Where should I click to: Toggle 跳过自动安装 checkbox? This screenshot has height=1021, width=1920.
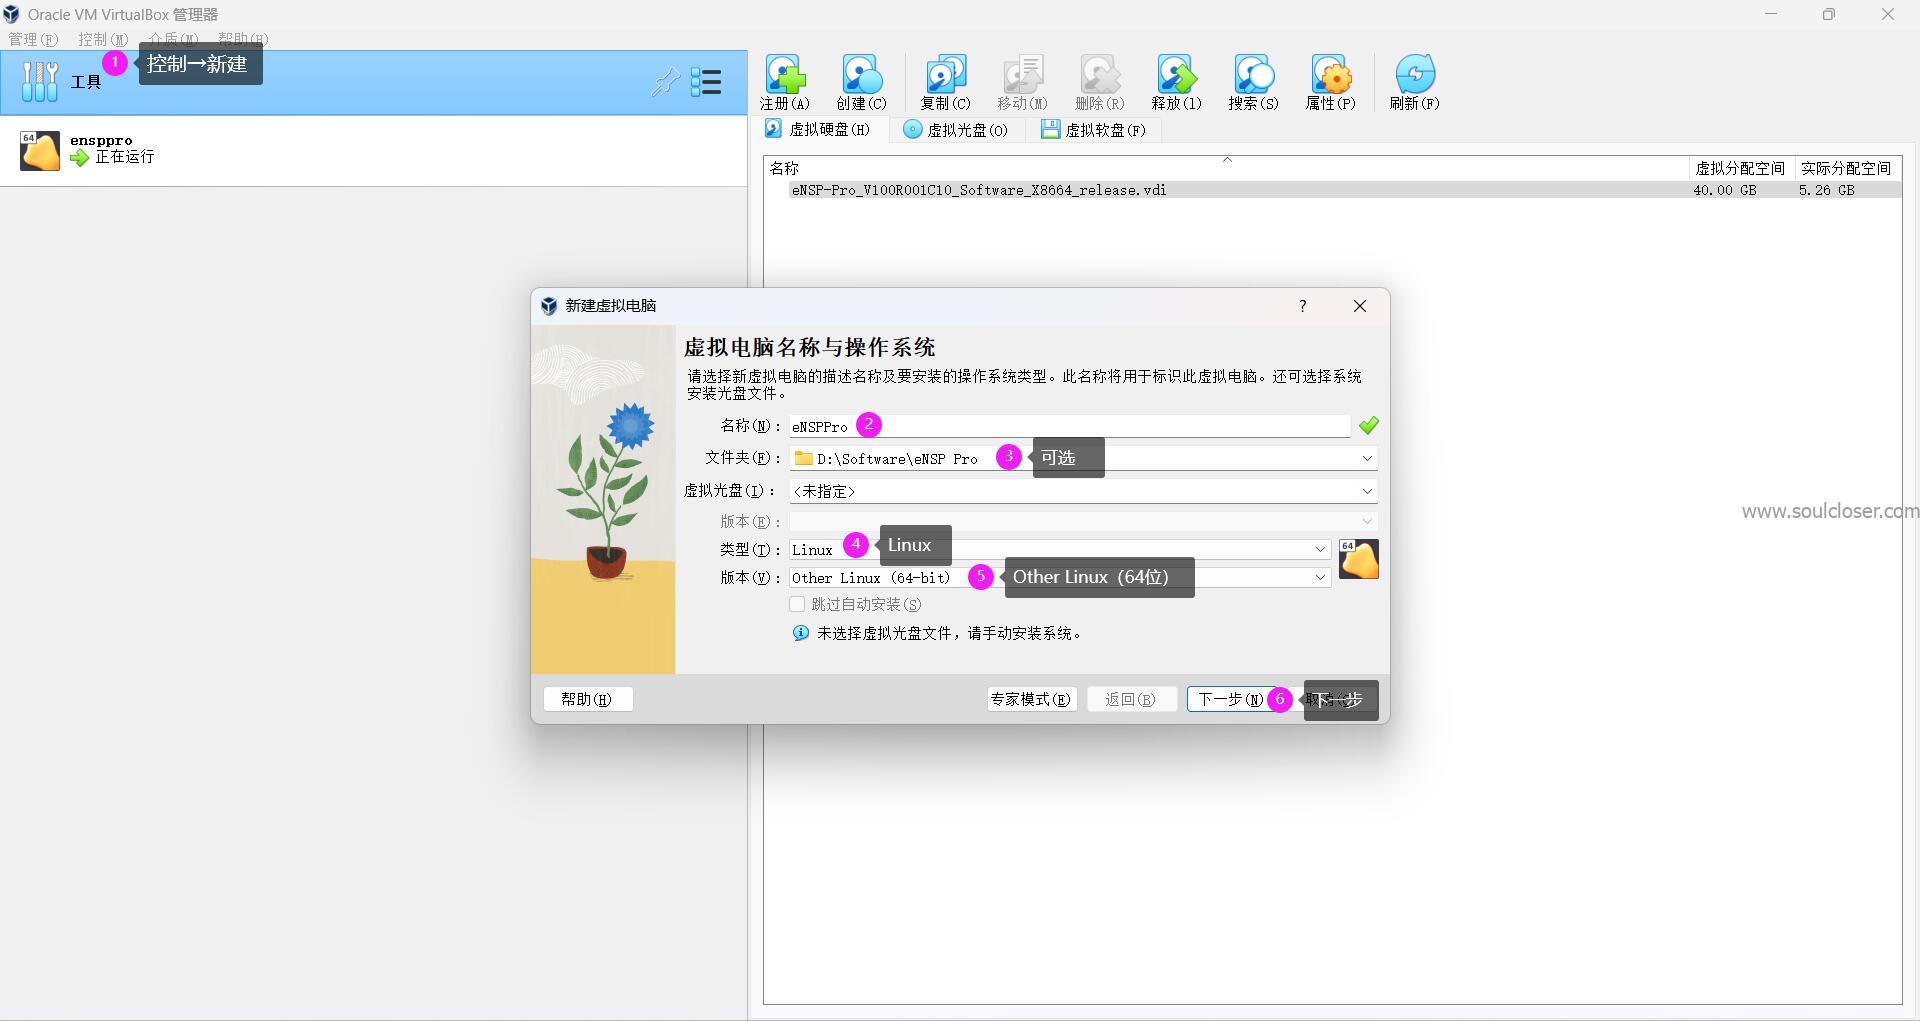coord(797,604)
